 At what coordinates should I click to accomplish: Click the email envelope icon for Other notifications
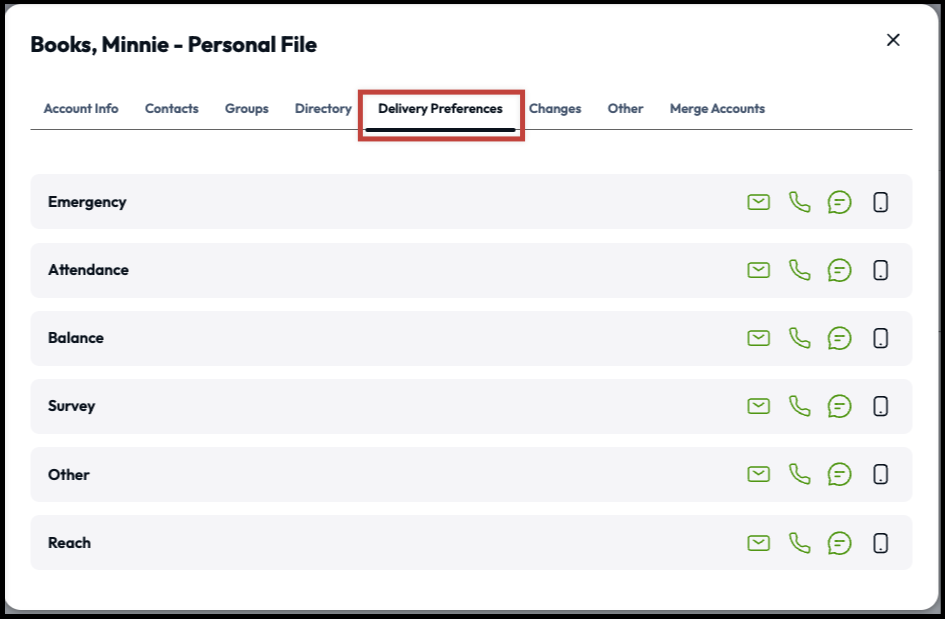[x=759, y=474]
